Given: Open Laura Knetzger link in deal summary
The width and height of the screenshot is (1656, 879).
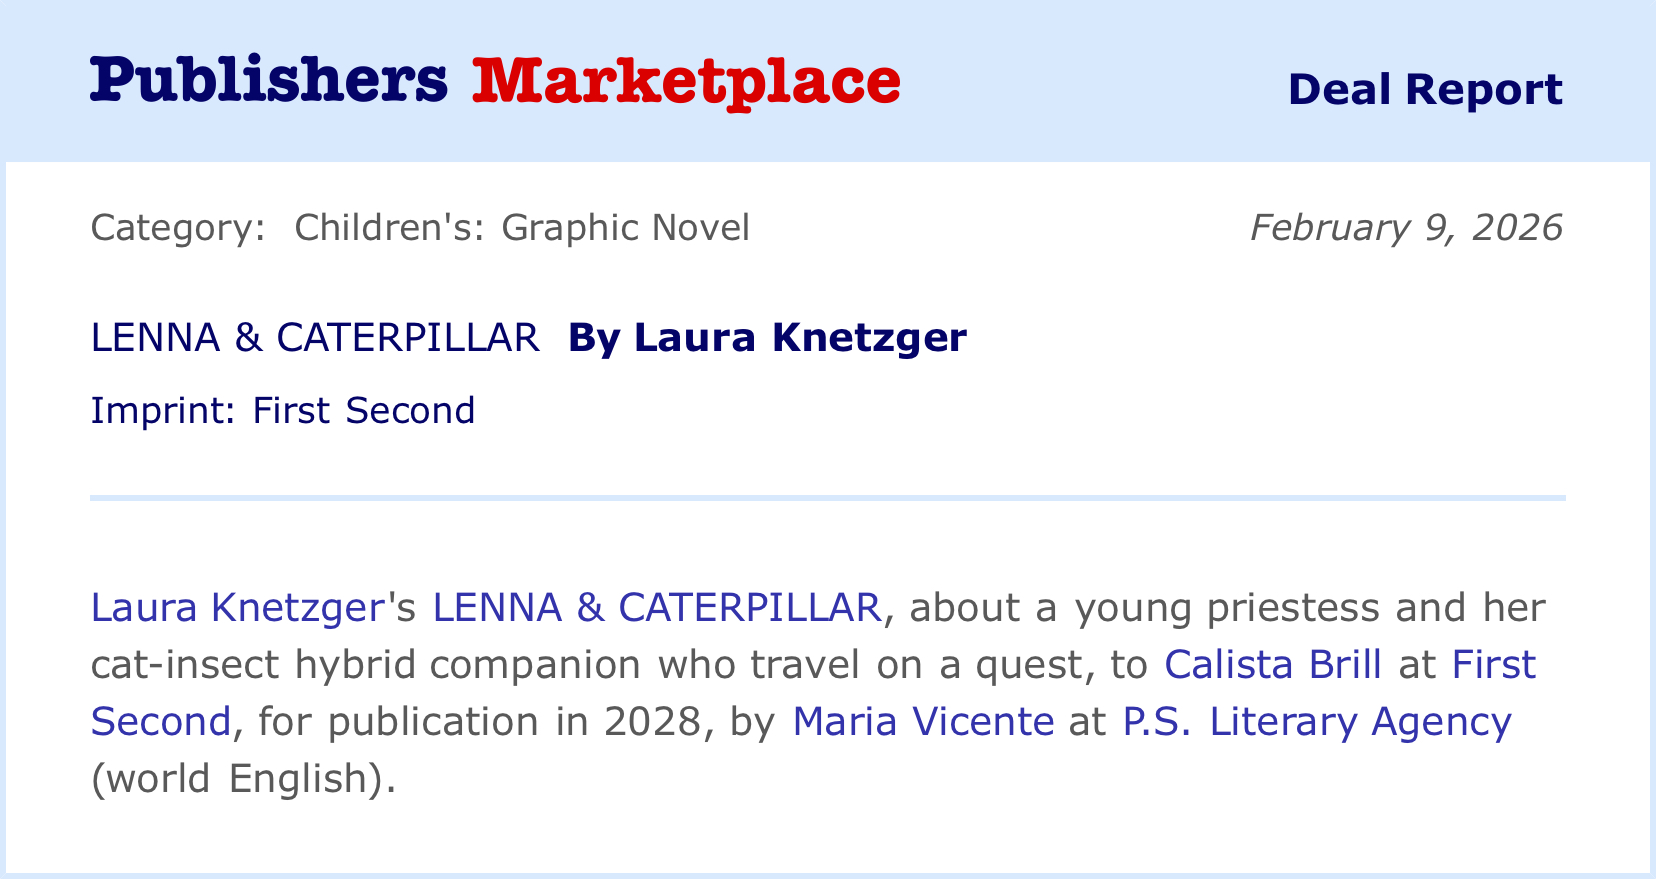Looking at the screenshot, I should point(237,608).
